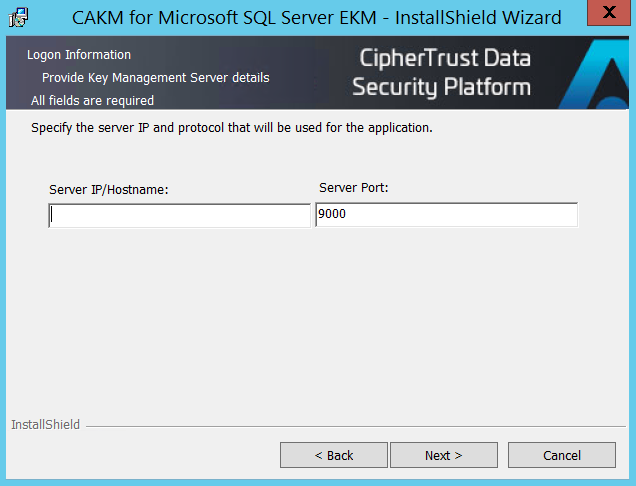Close the InstallShield Wizard window
Screen dimensions: 636x486
click(x=612, y=15)
